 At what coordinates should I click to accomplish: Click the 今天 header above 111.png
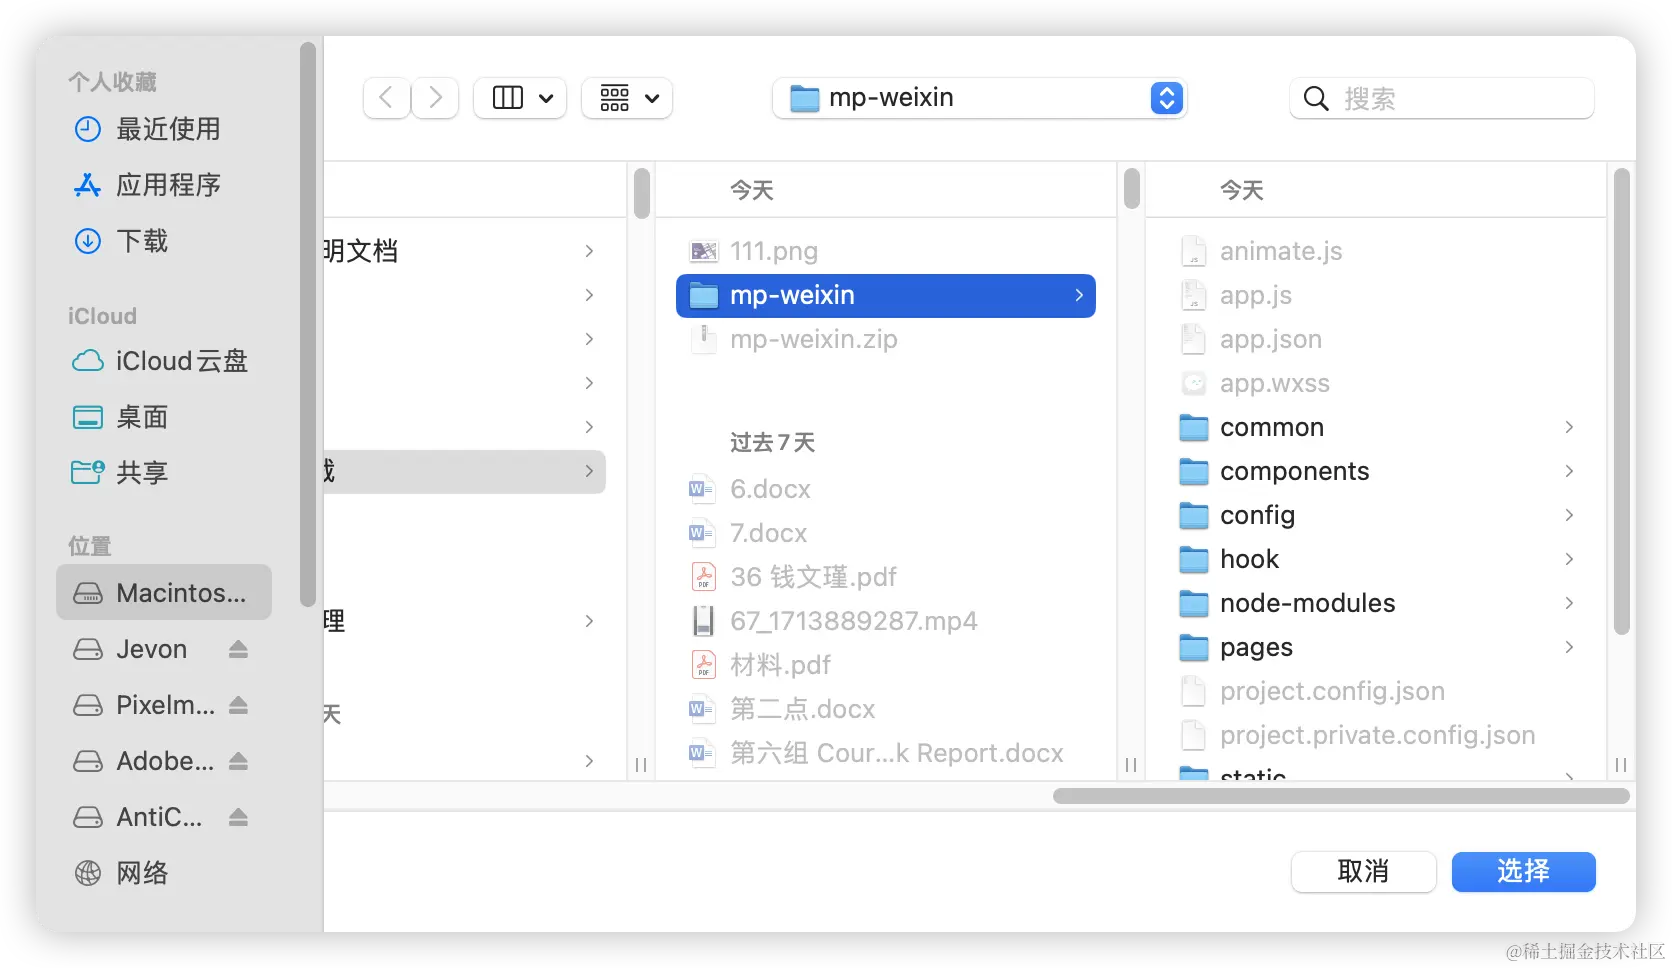click(752, 190)
